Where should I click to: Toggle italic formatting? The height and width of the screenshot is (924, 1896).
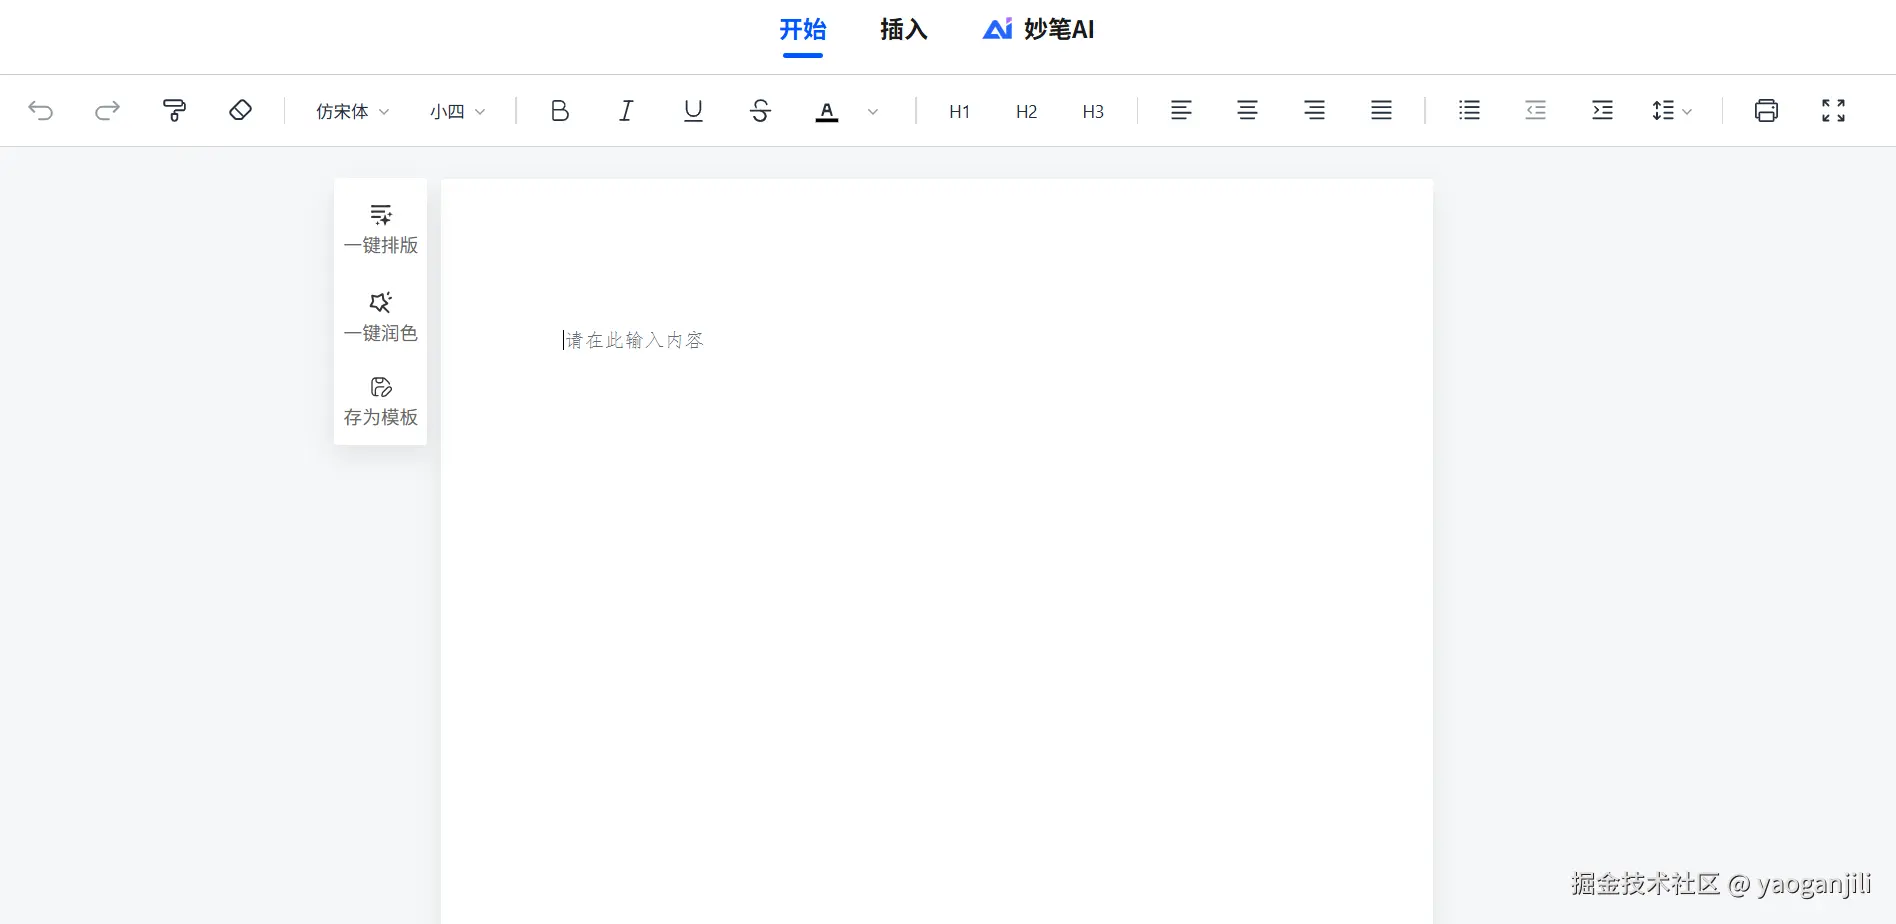pos(627,111)
